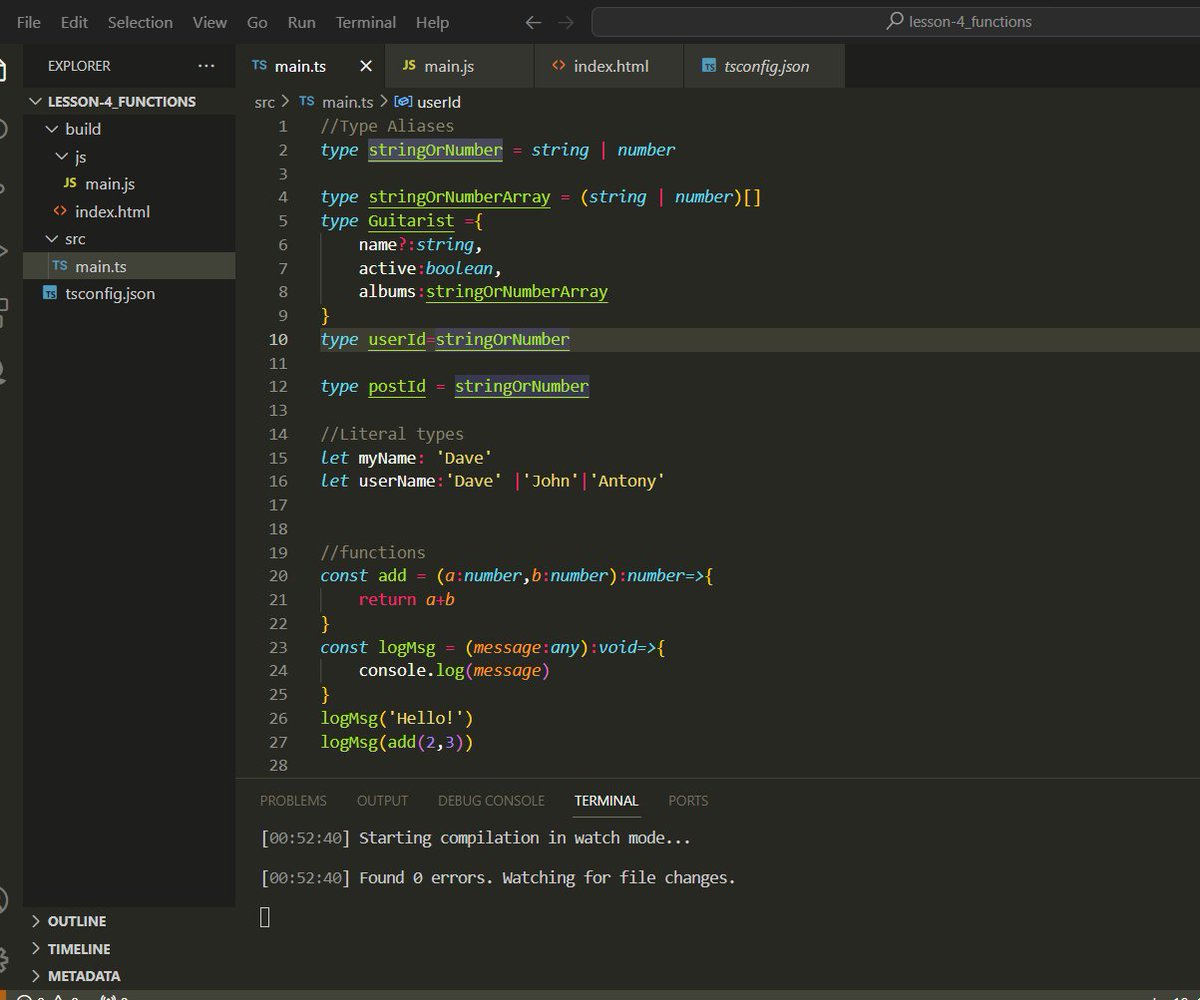
Task: Switch to the PROBLEMS panel tab
Action: coord(293,800)
